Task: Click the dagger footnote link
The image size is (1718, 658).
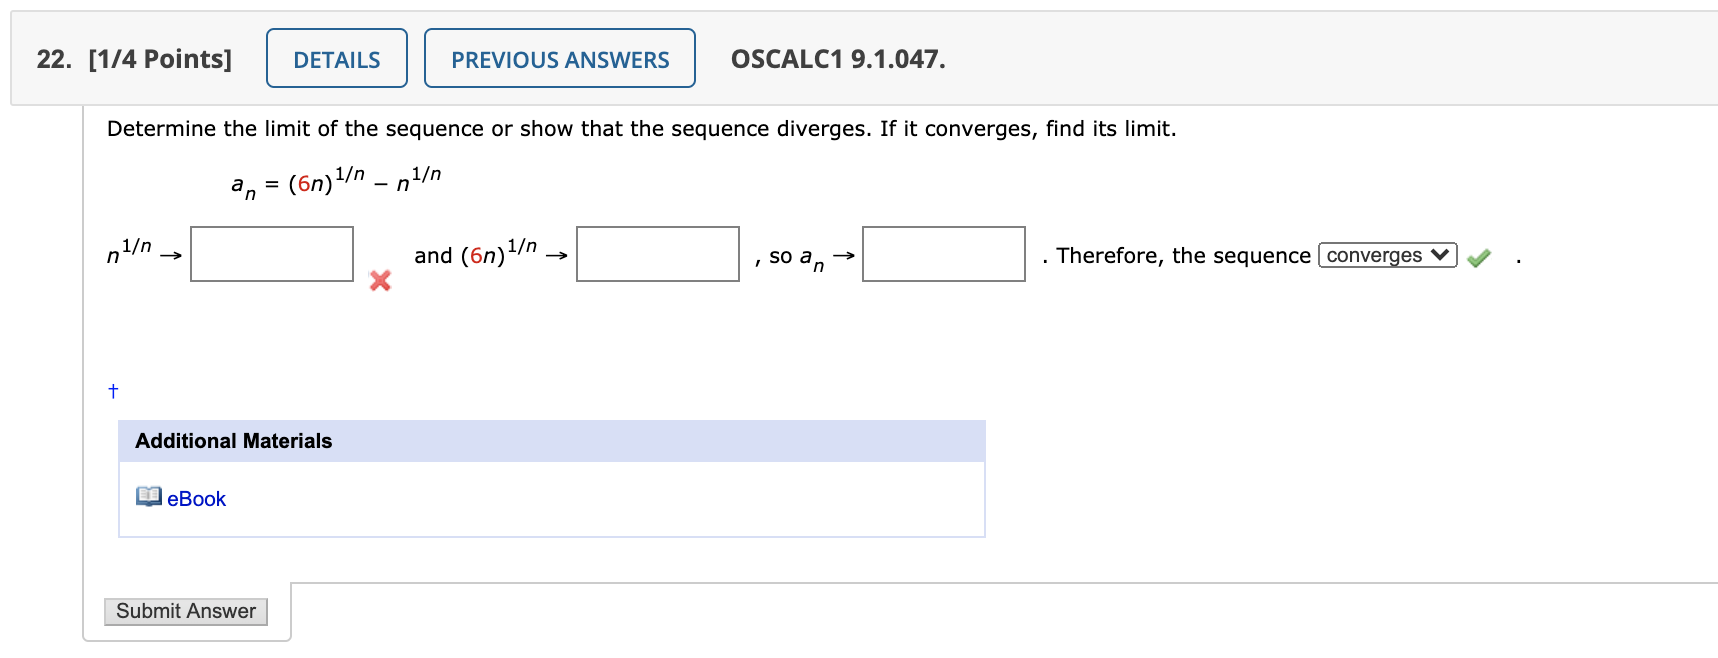Action: (x=112, y=391)
